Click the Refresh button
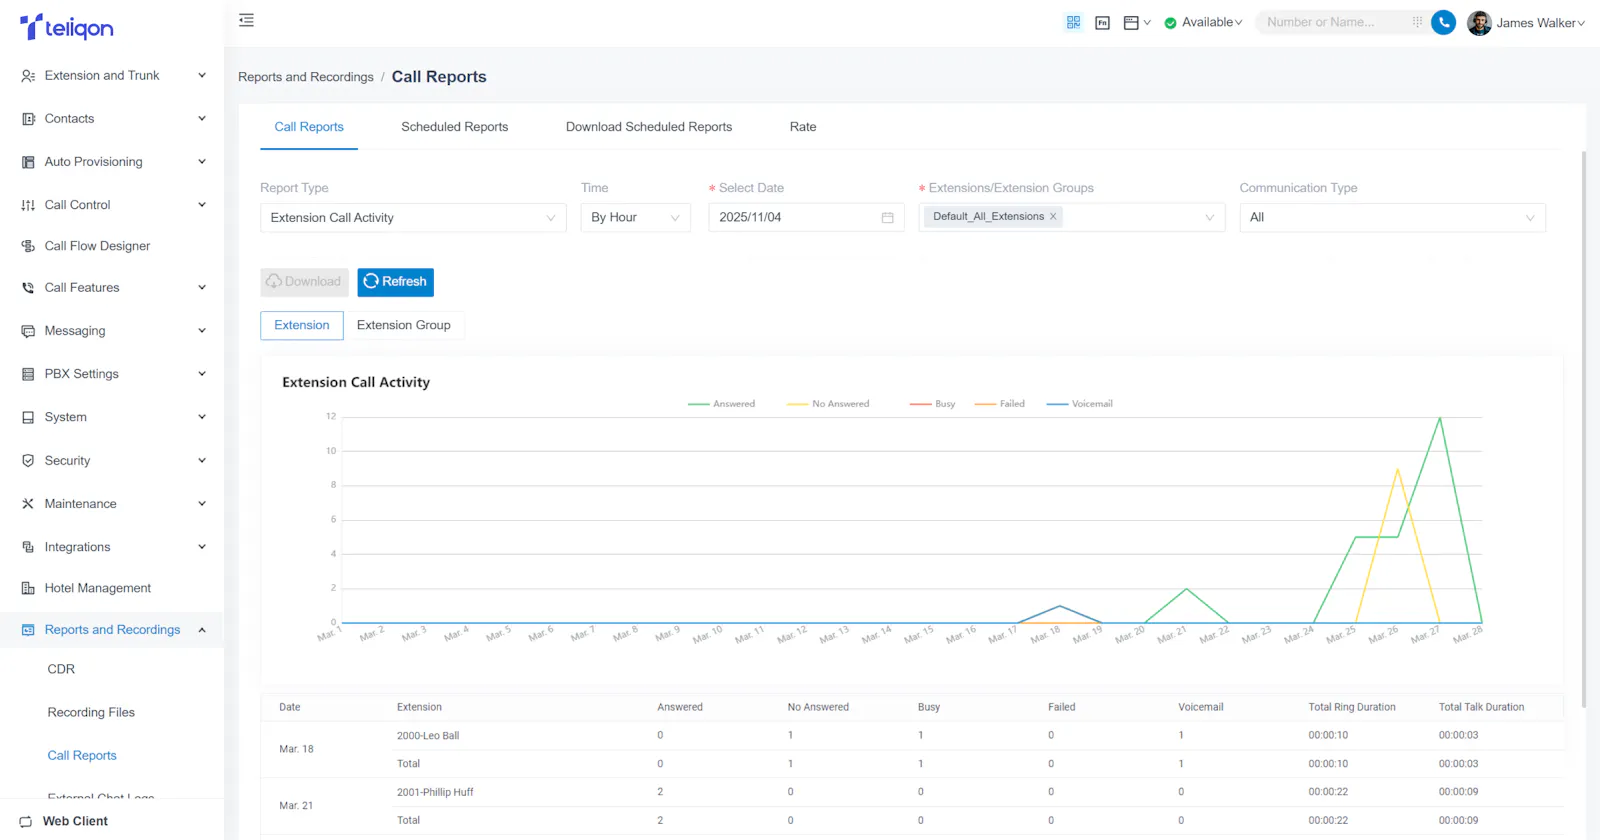1600x840 pixels. coord(395,282)
